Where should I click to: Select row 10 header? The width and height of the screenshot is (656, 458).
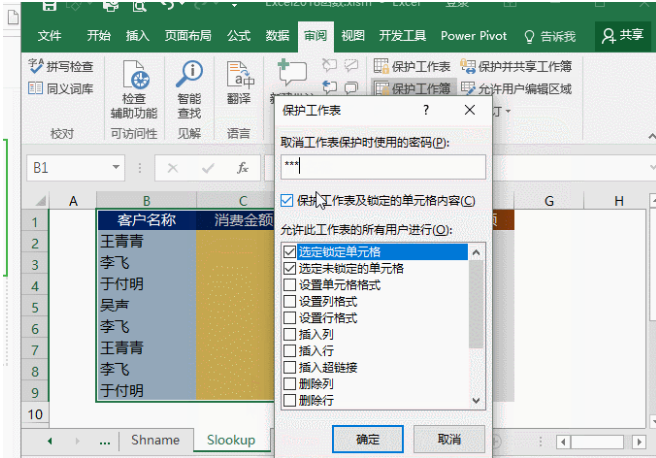click(x=35, y=415)
